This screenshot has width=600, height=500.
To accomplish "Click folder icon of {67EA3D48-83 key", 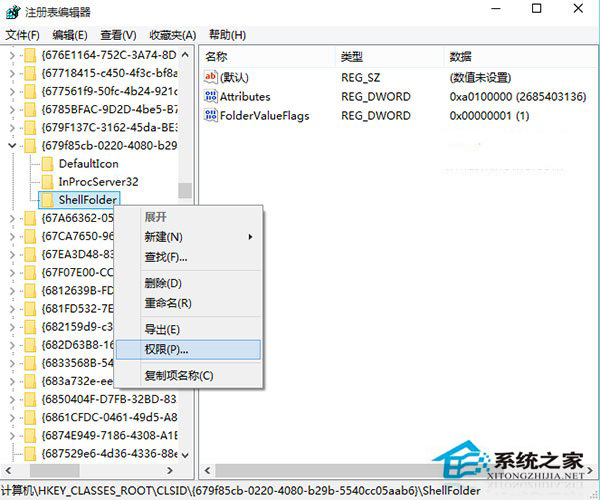I will pos(30,254).
